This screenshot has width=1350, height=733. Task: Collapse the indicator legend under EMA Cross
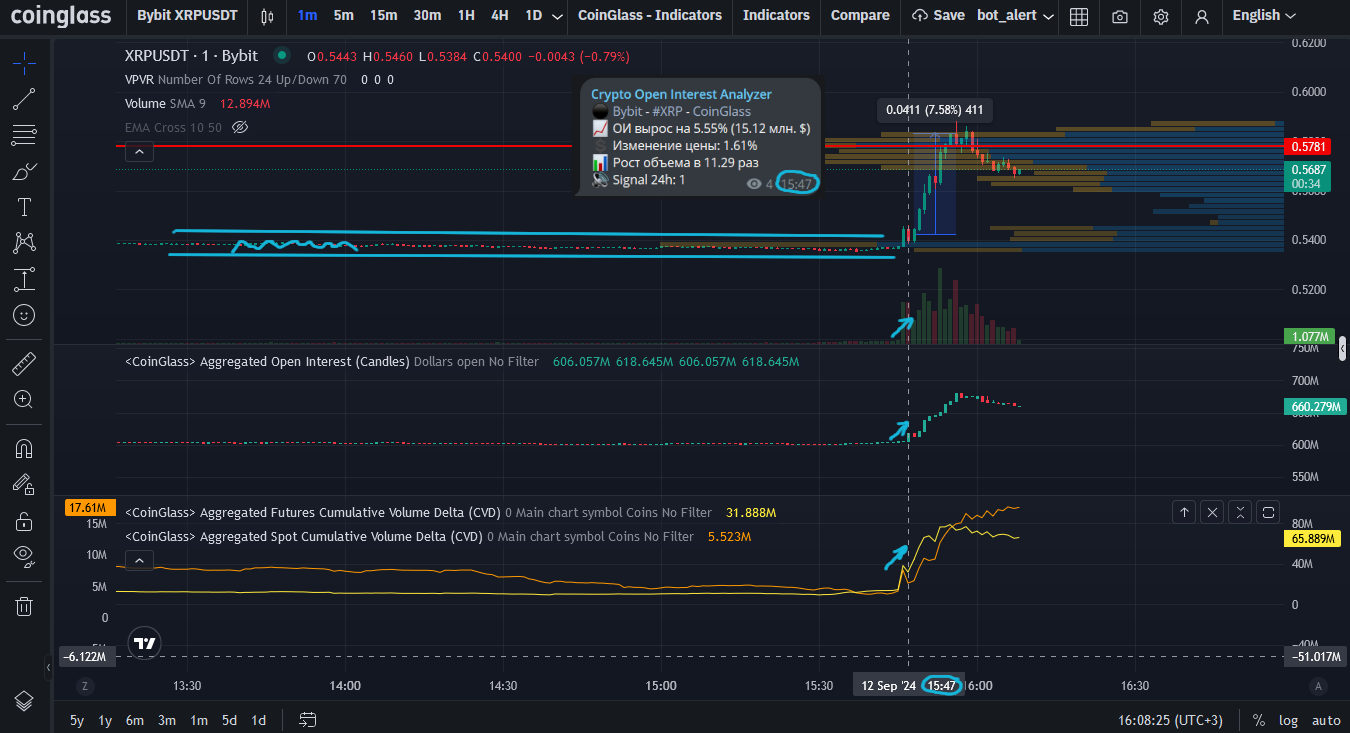coord(139,152)
